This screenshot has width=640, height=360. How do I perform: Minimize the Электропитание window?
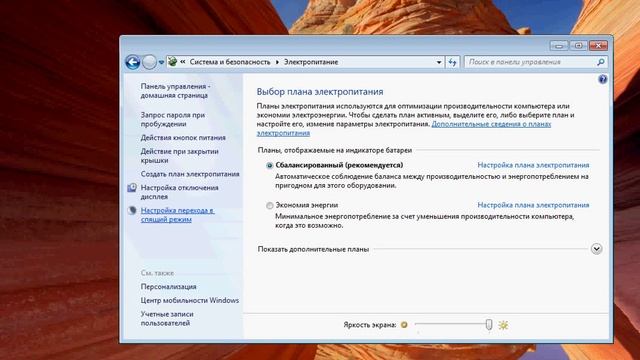(559, 46)
